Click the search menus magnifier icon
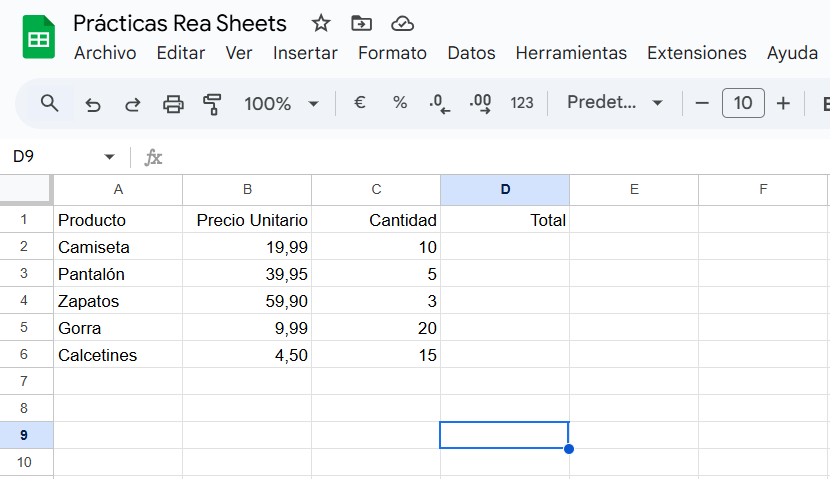 [x=49, y=103]
